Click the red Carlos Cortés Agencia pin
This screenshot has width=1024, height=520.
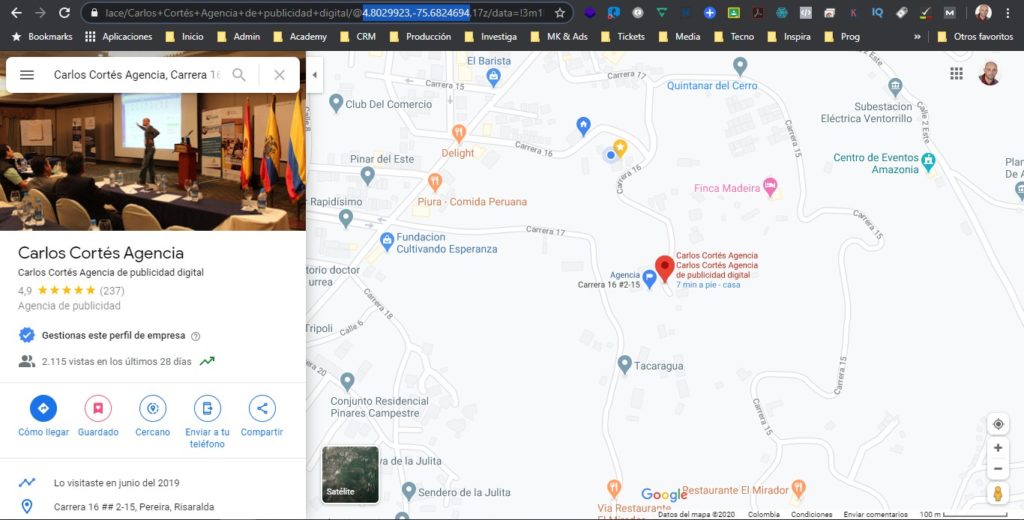pyautogui.click(x=665, y=268)
